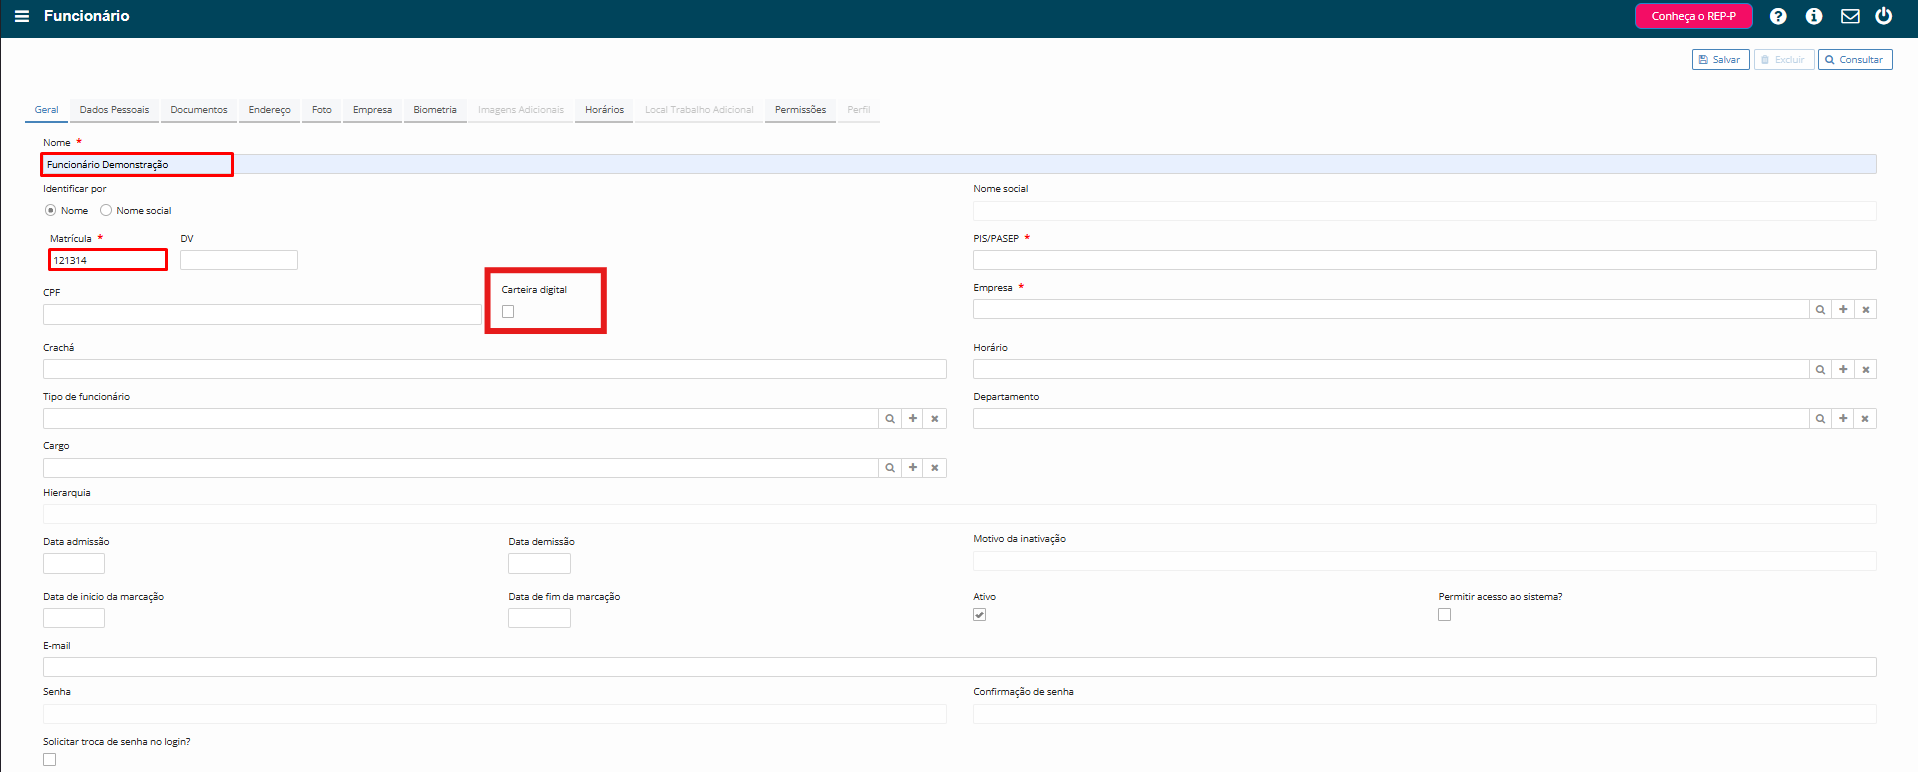
Task: Switch to the Geral tab
Action: (47, 110)
